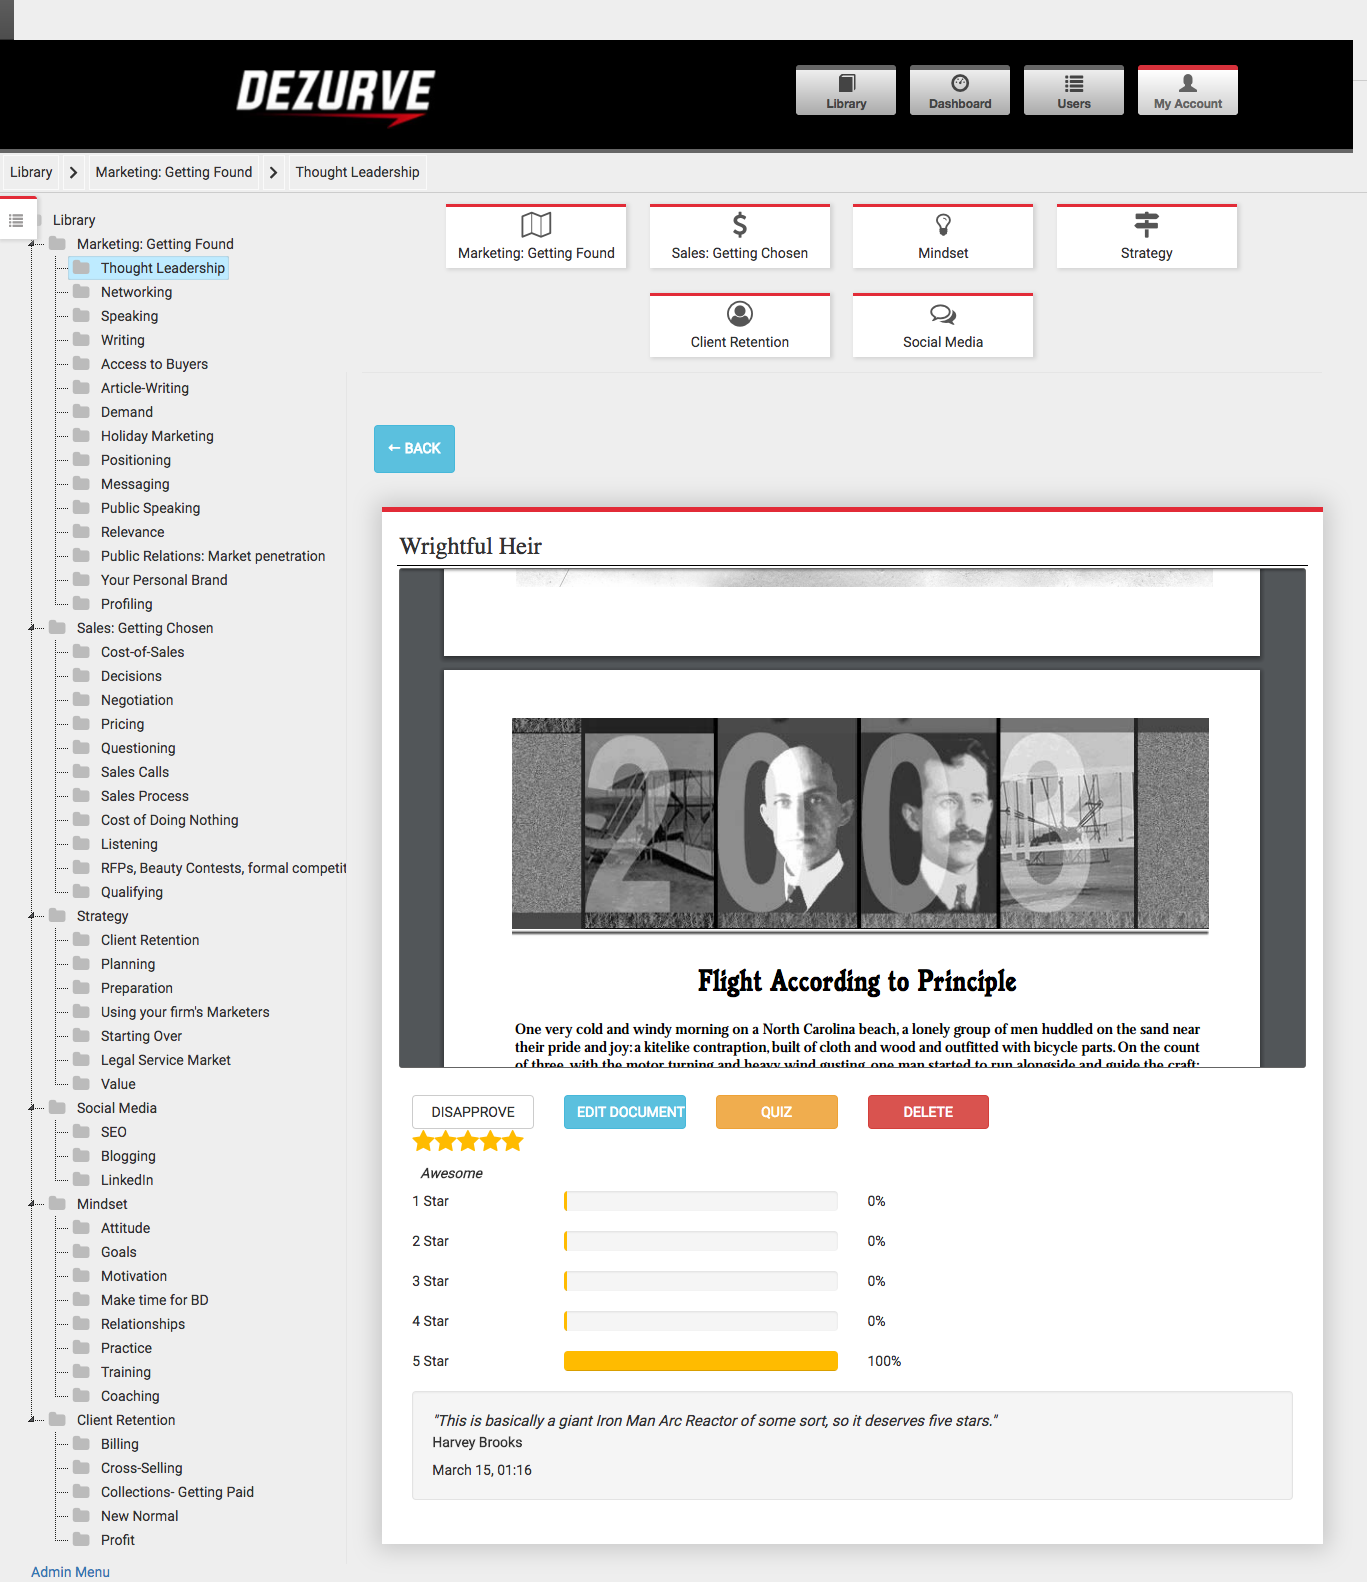Select Cost of Doing Nothing item

point(170,820)
